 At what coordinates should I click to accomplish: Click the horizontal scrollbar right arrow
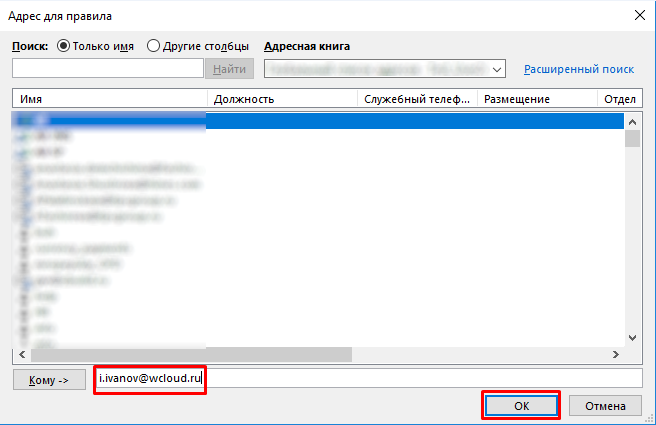click(x=617, y=354)
